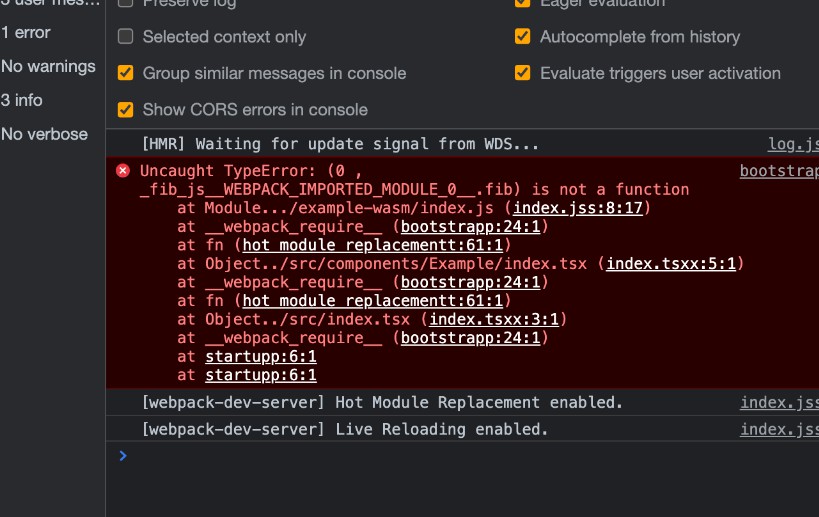Click the console prompt arrow
The width and height of the screenshot is (819, 517).
123,456
